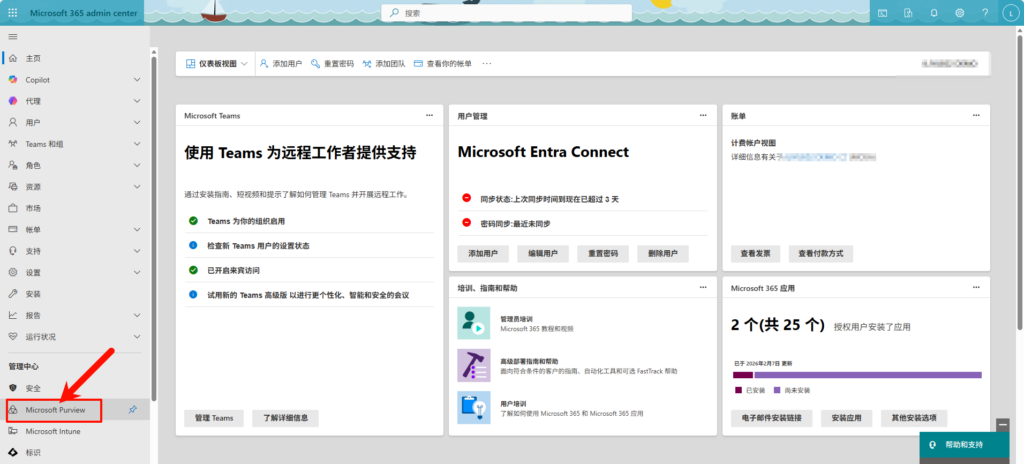
Task: Open the 仪表板视图 dropdown
Action: [x=216, y=63]
